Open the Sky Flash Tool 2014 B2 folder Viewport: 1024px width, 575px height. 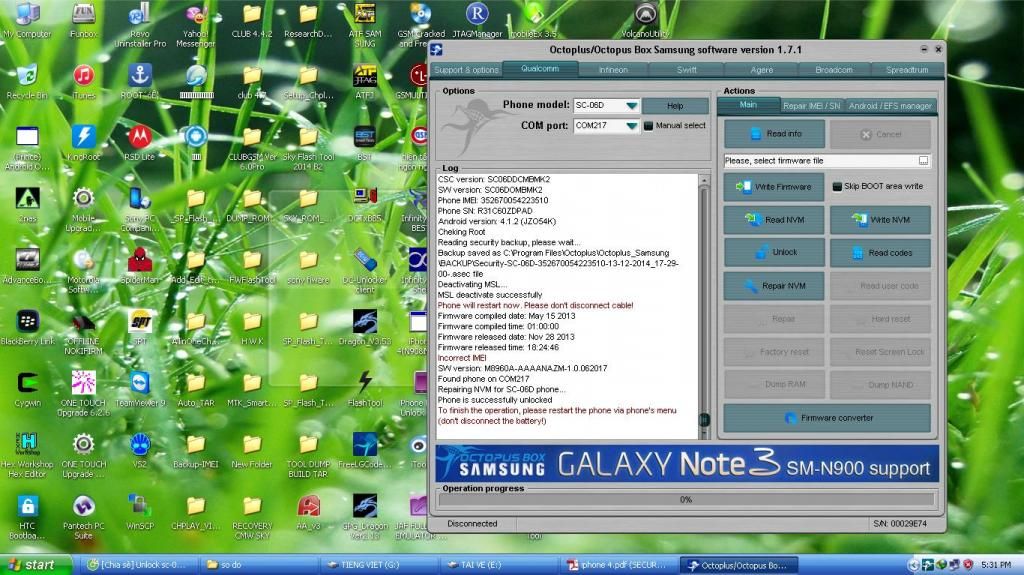click(308, 148)
